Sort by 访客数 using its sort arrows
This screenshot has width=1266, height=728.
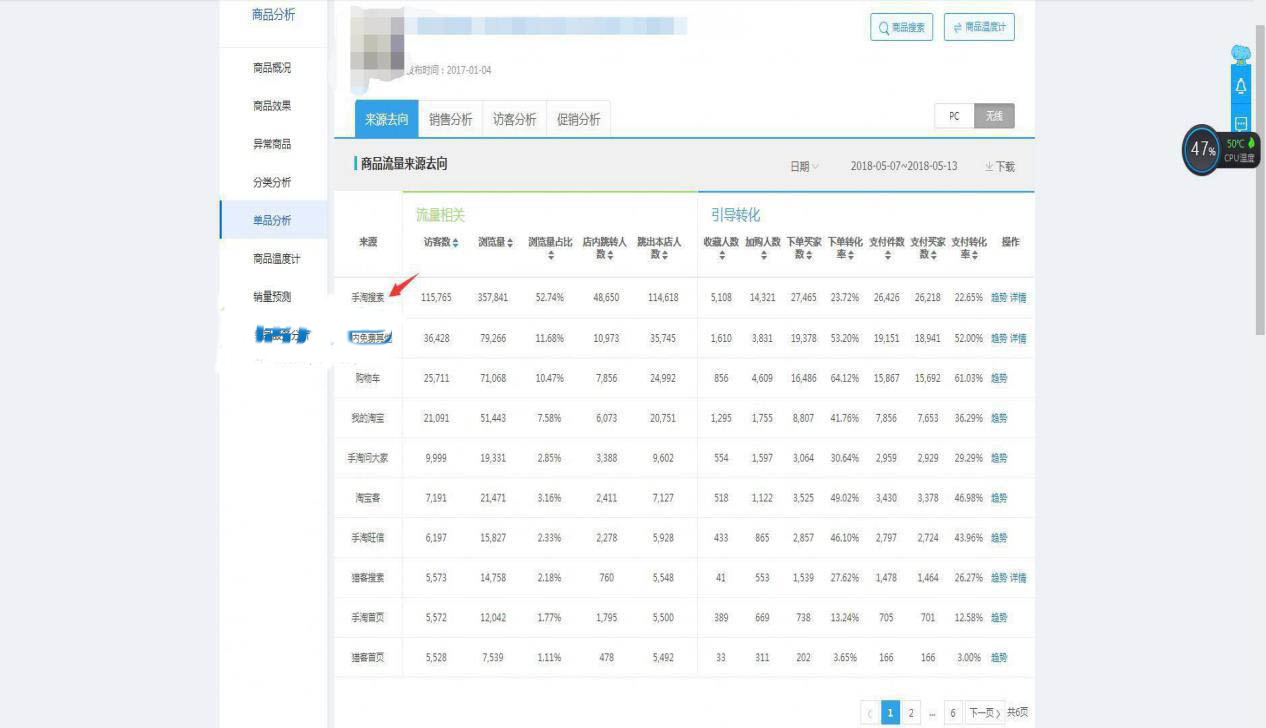456,243
